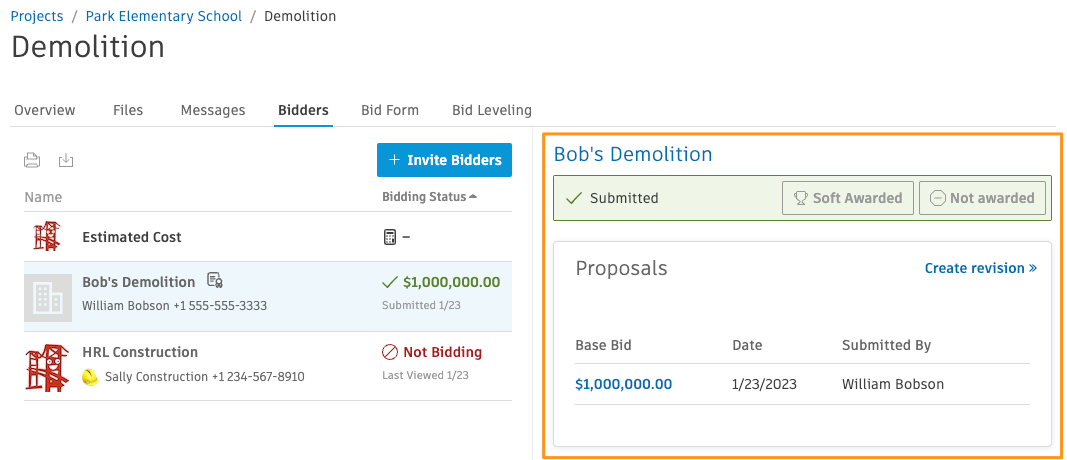Toggle the Soft Awarded status button
1067x460 pixels.
tap(848, 198)
